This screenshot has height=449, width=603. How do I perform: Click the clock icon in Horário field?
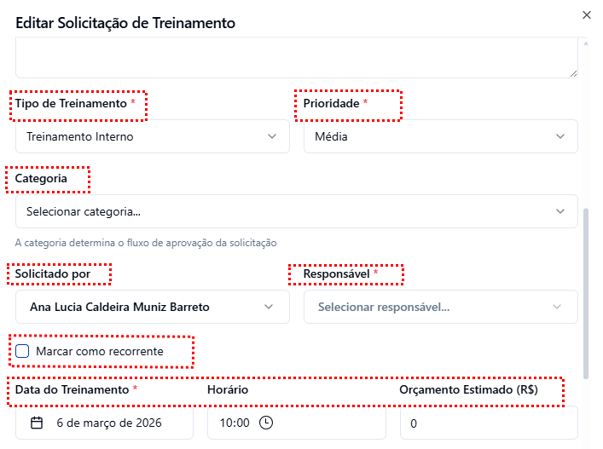click(266, 423)
